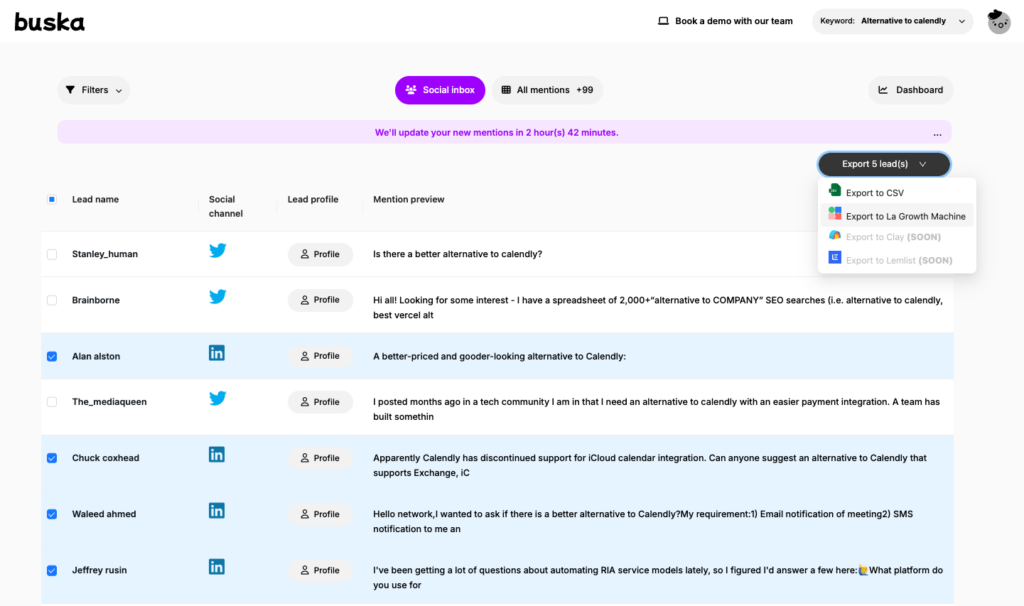1024x606 pixels.
Task: Click the three-dot menu on update banner
Action: click(x=937, y=135)
